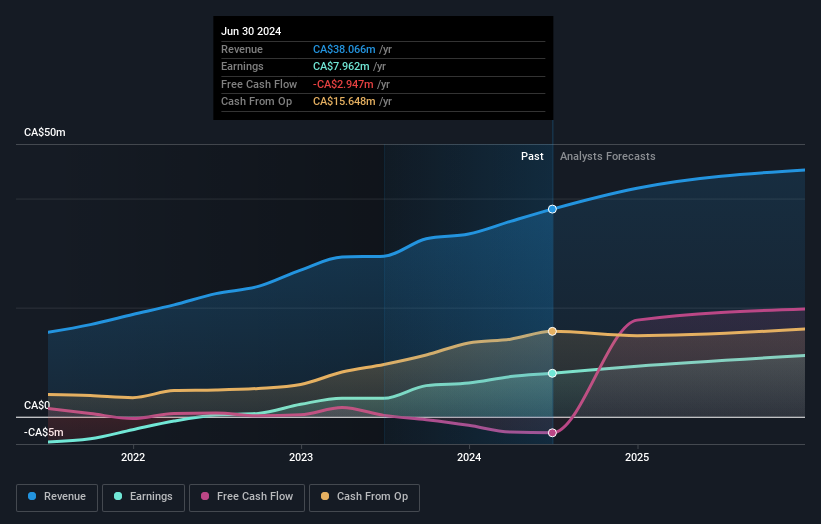Toggle the Cash From Op legend button
Image resolution: width=821 pixels, height=524 pixels.
364,497
